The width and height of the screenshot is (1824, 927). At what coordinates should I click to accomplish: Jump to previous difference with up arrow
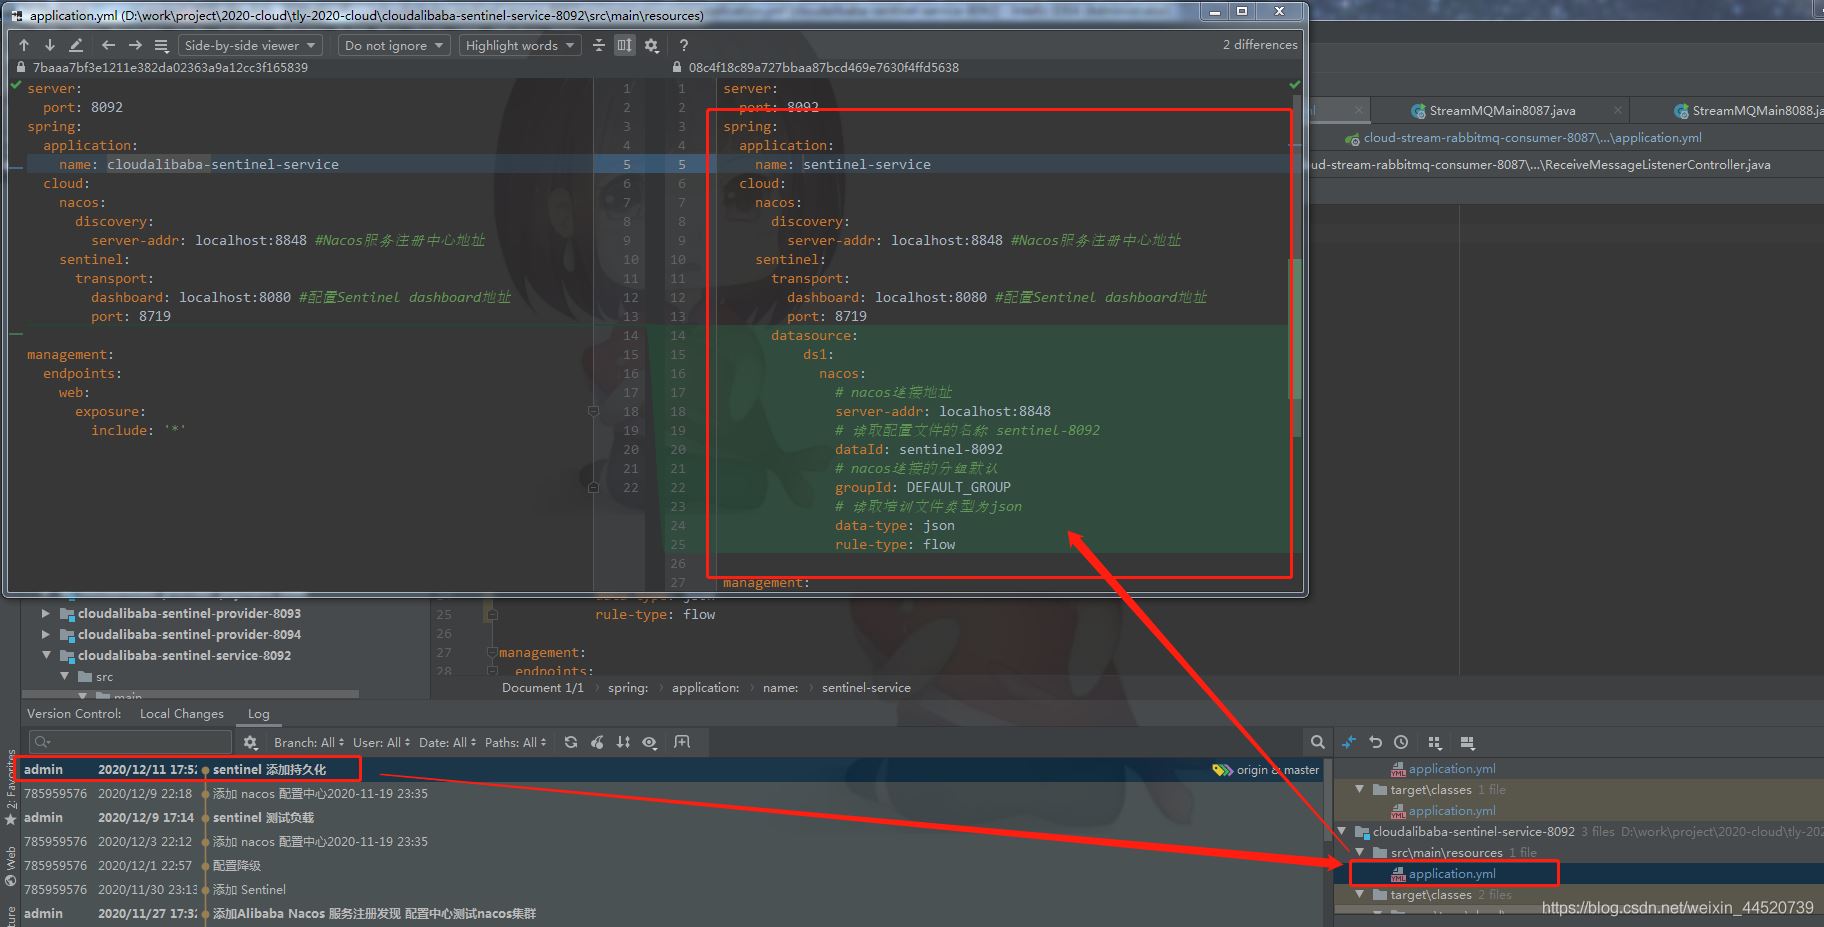click(x=24, y=45)
